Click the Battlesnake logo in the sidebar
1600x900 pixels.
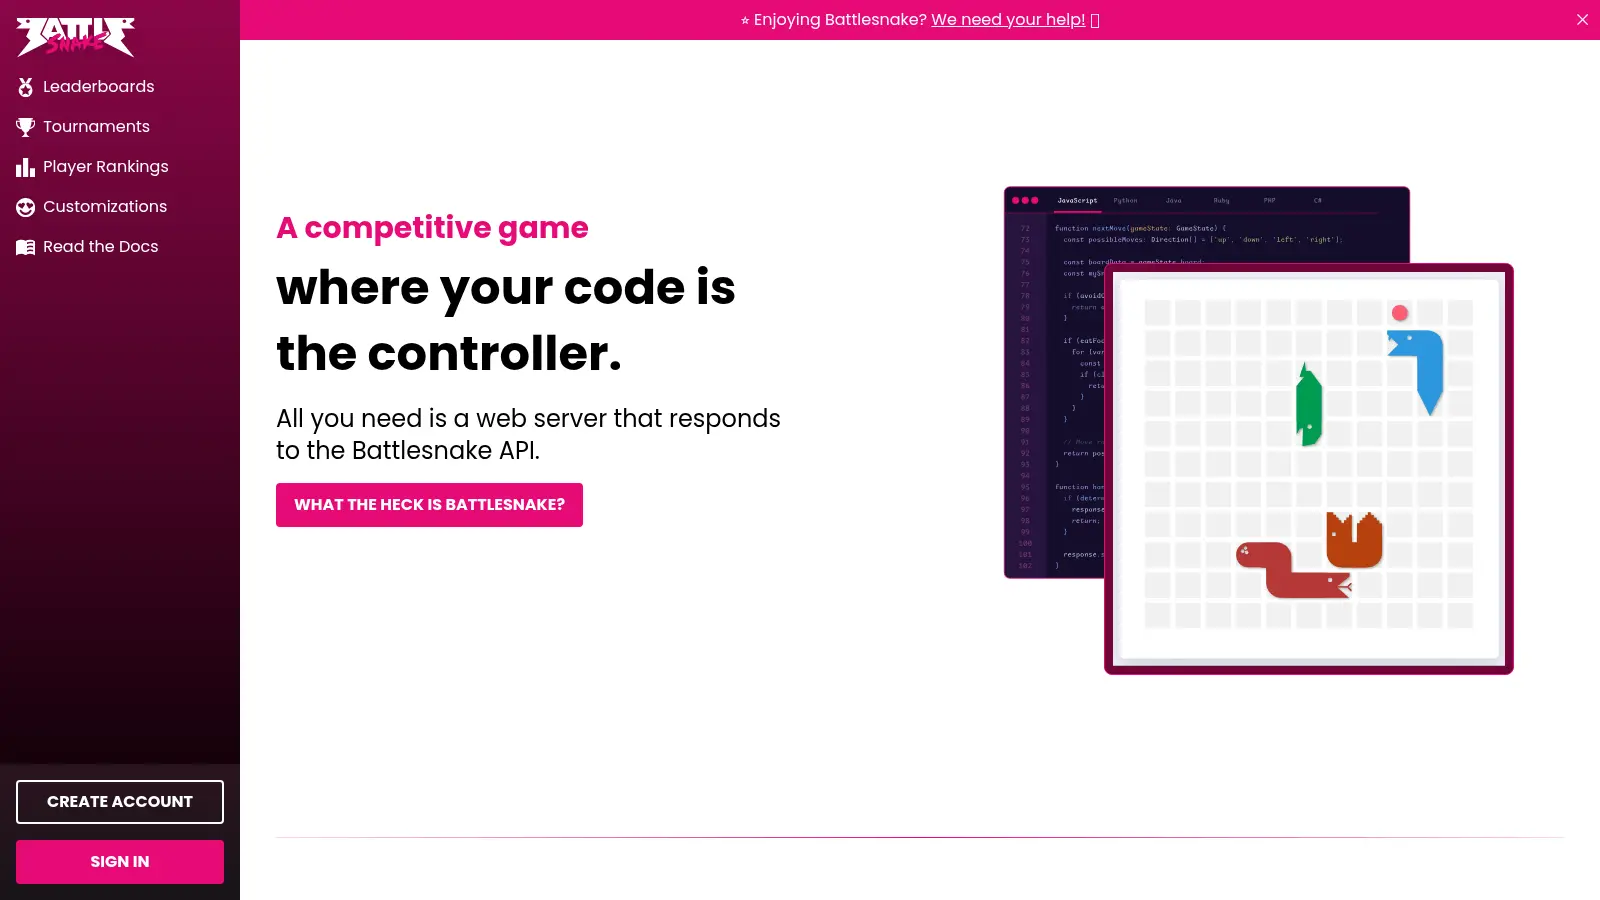point(76,36)
